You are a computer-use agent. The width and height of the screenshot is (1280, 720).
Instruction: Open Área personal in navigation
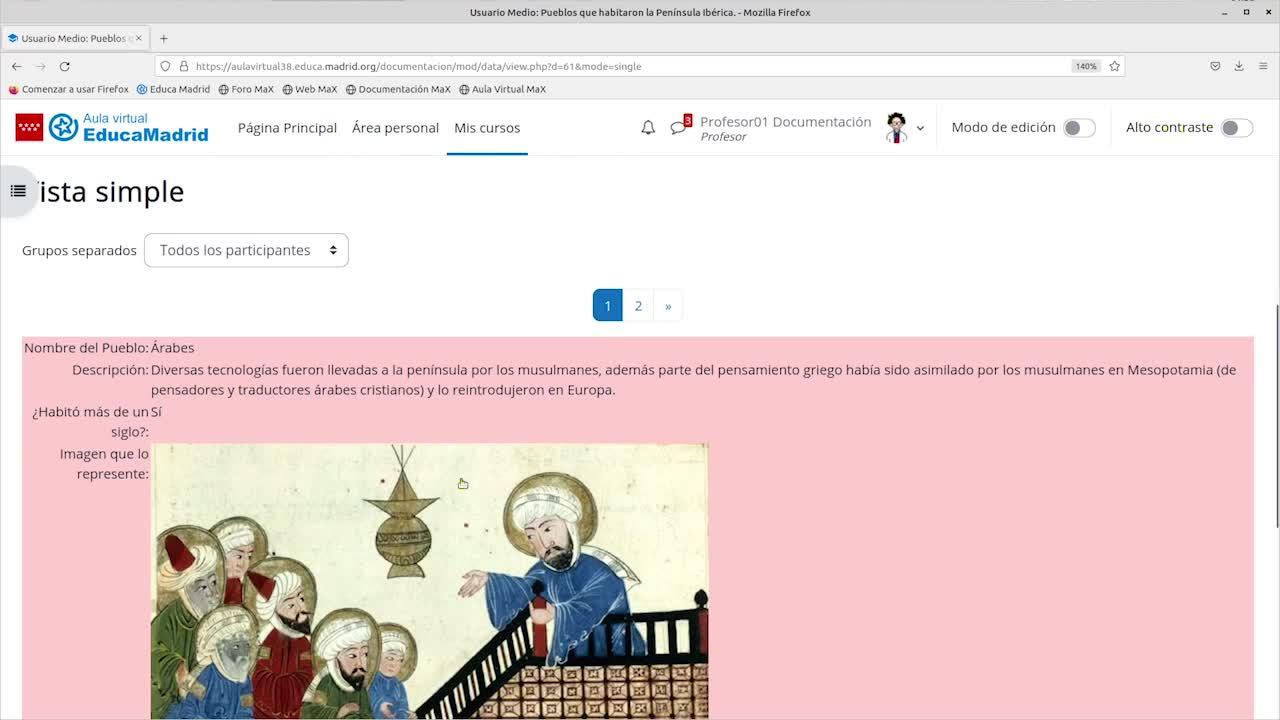pyautogui.click(x=395, y=128)
